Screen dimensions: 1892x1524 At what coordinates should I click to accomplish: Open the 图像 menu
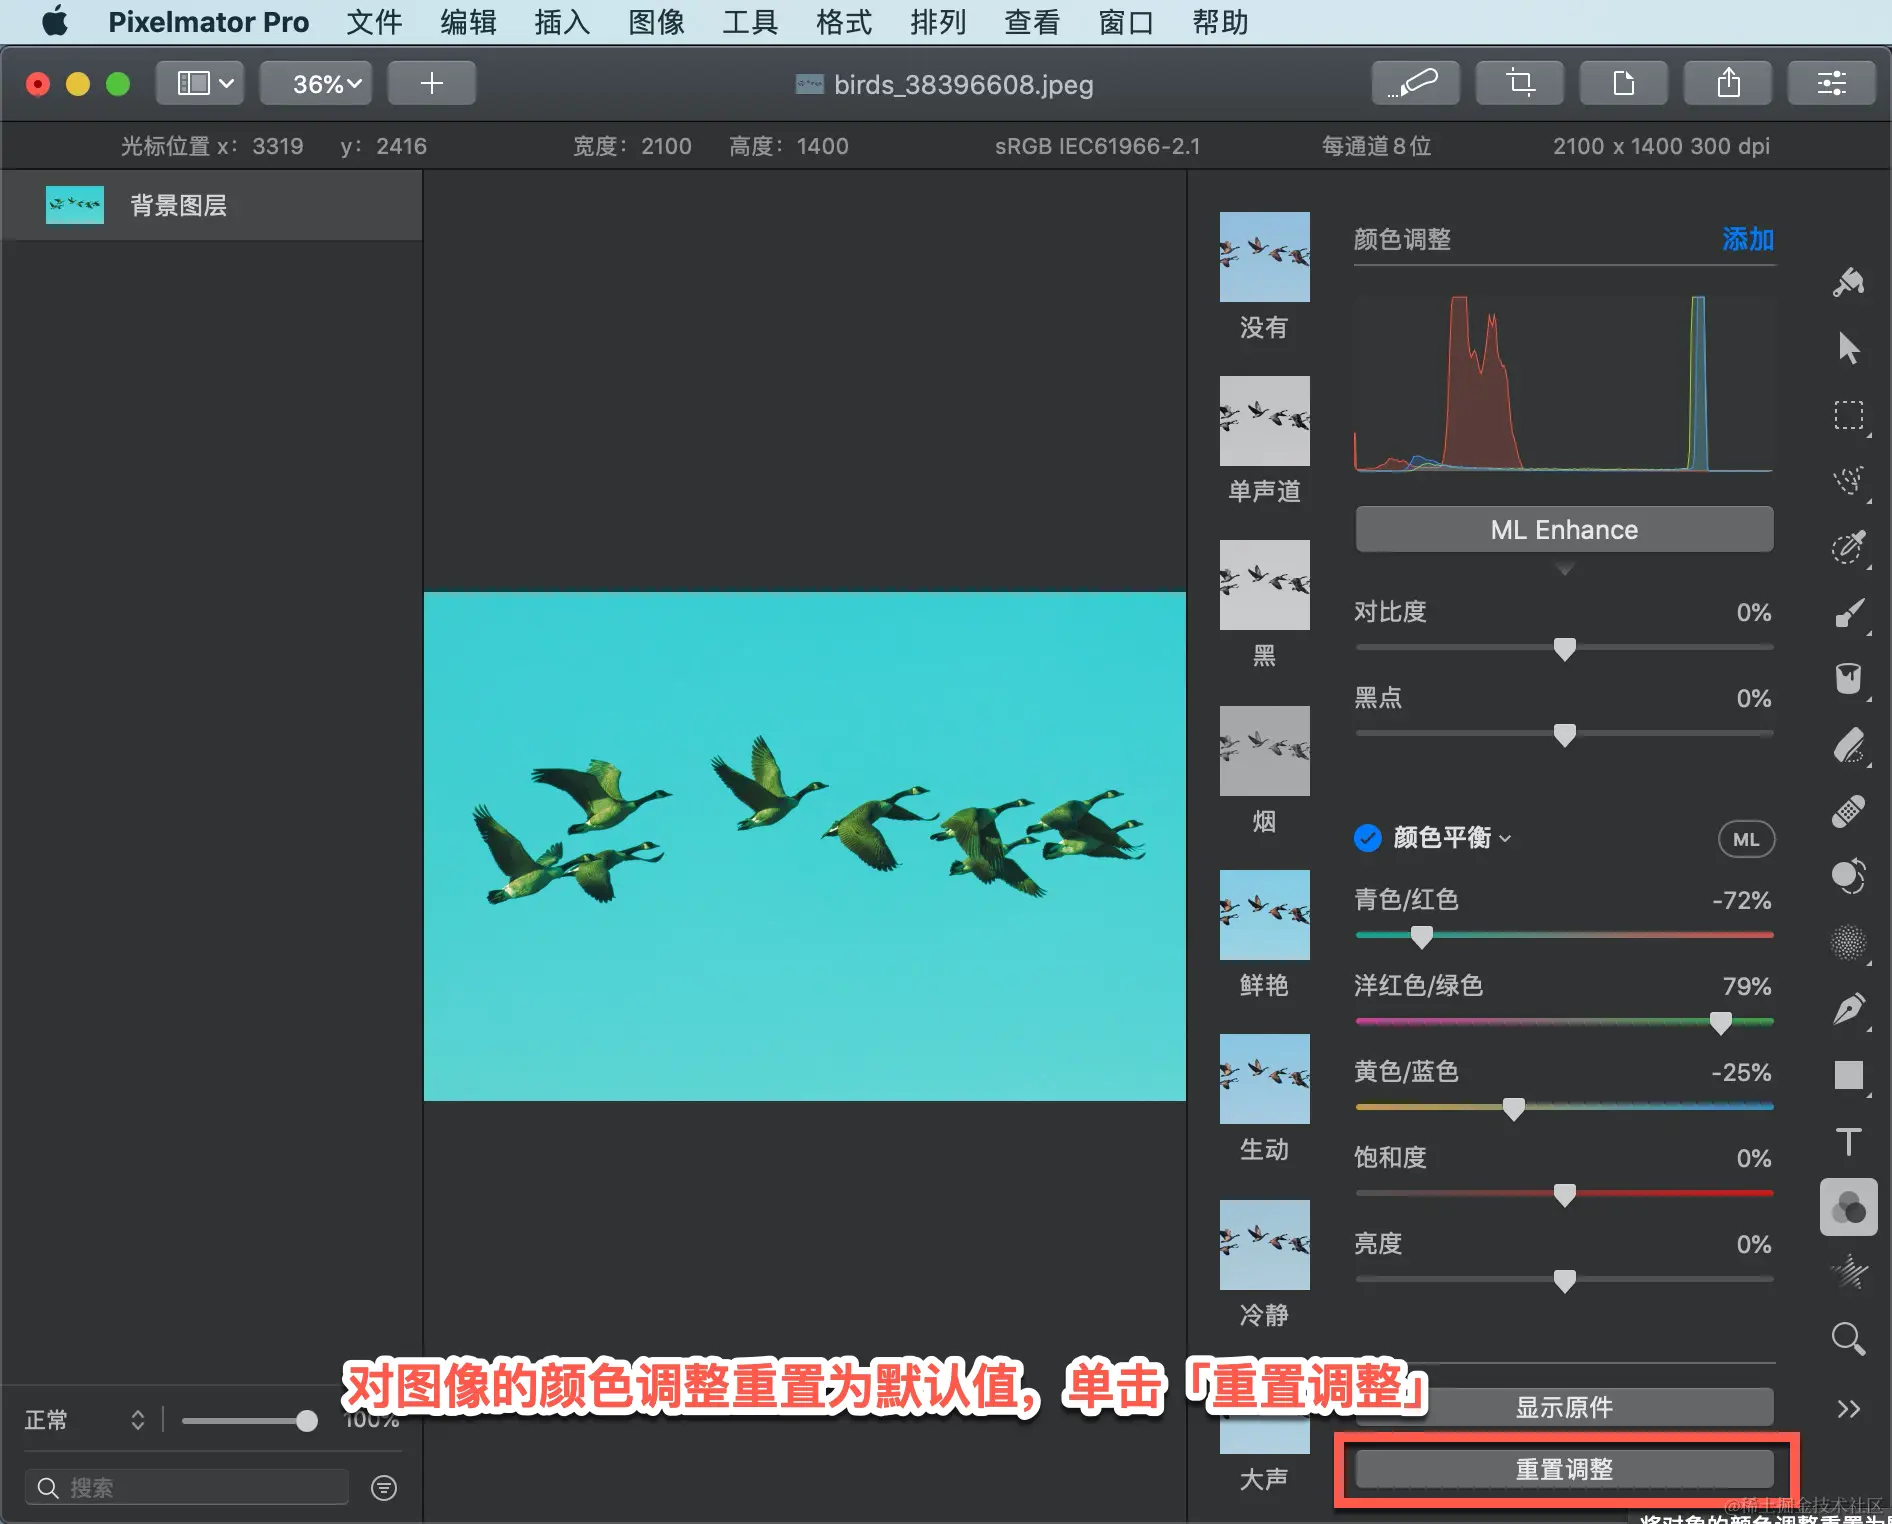click(x=656, y=21)
